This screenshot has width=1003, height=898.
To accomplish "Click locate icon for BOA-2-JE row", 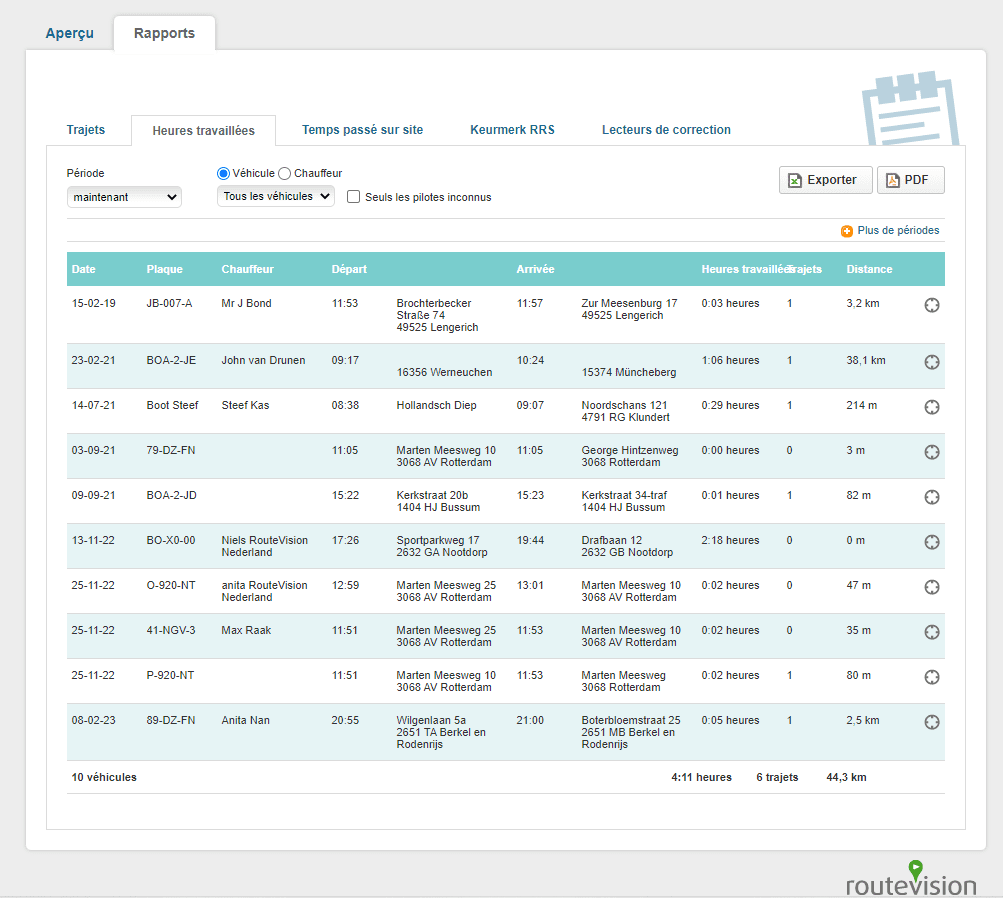I will coord(931,362).
